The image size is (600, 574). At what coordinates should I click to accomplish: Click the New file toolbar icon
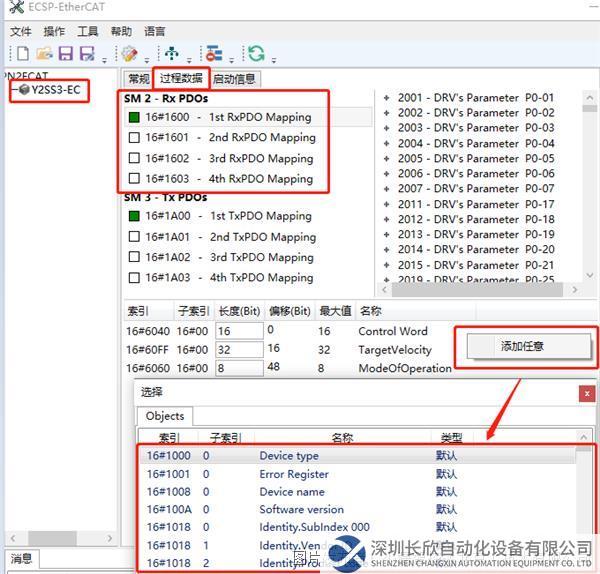(22, 53)
